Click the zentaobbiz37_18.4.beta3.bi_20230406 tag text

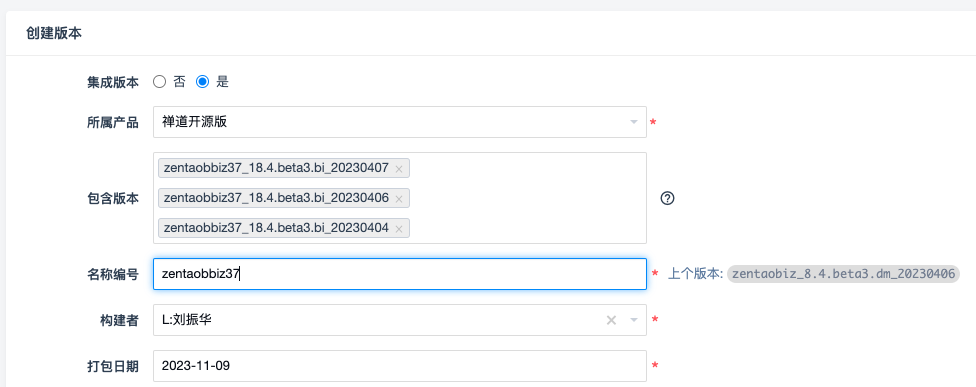click(276, 198)
